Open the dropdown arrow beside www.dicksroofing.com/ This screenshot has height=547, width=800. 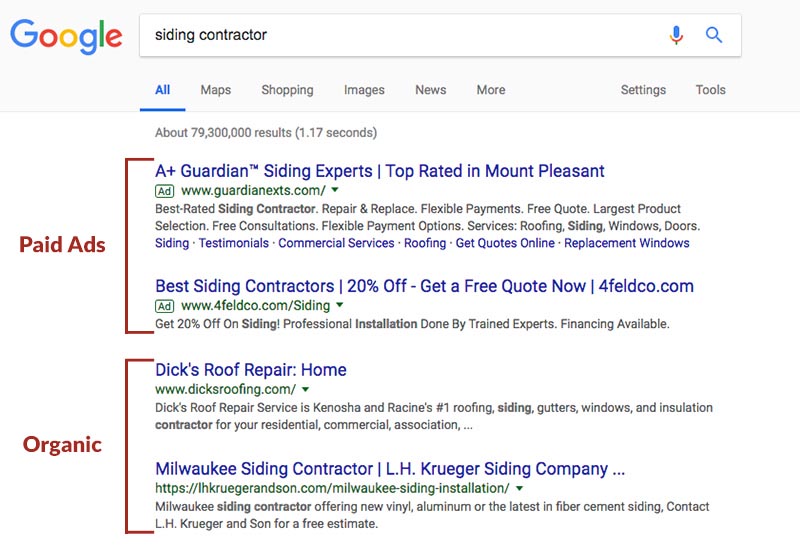(305, 389)
